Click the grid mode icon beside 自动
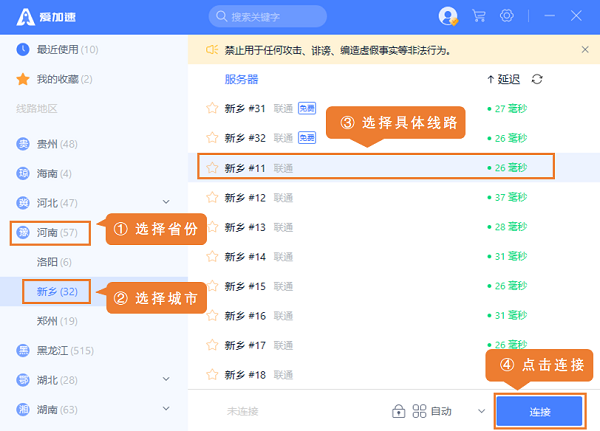This screenshot has height=431, width=600. coord(419,411)
